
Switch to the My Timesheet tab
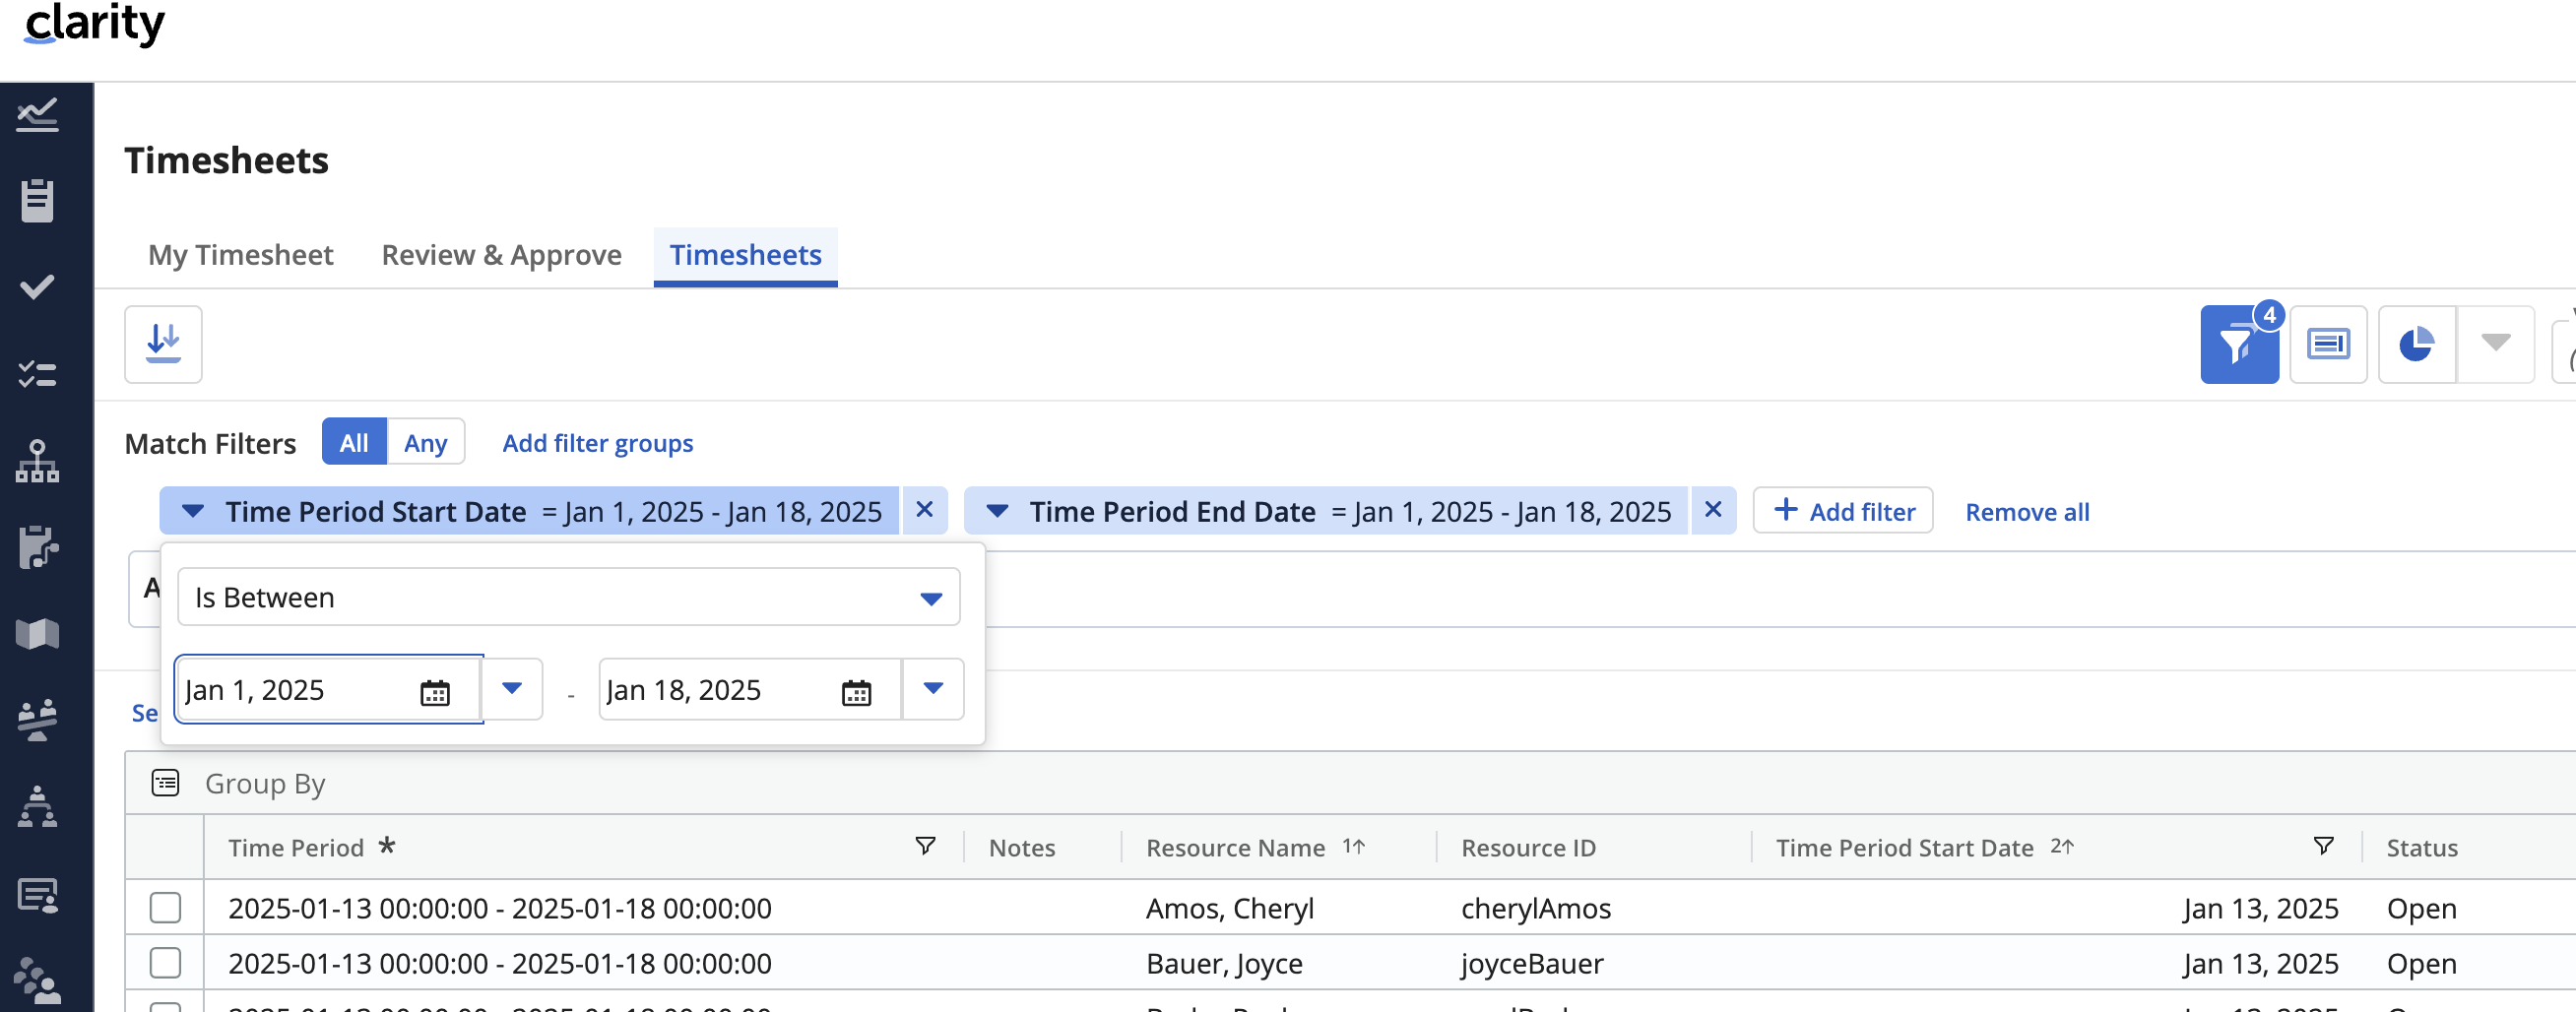coord(240,255)
